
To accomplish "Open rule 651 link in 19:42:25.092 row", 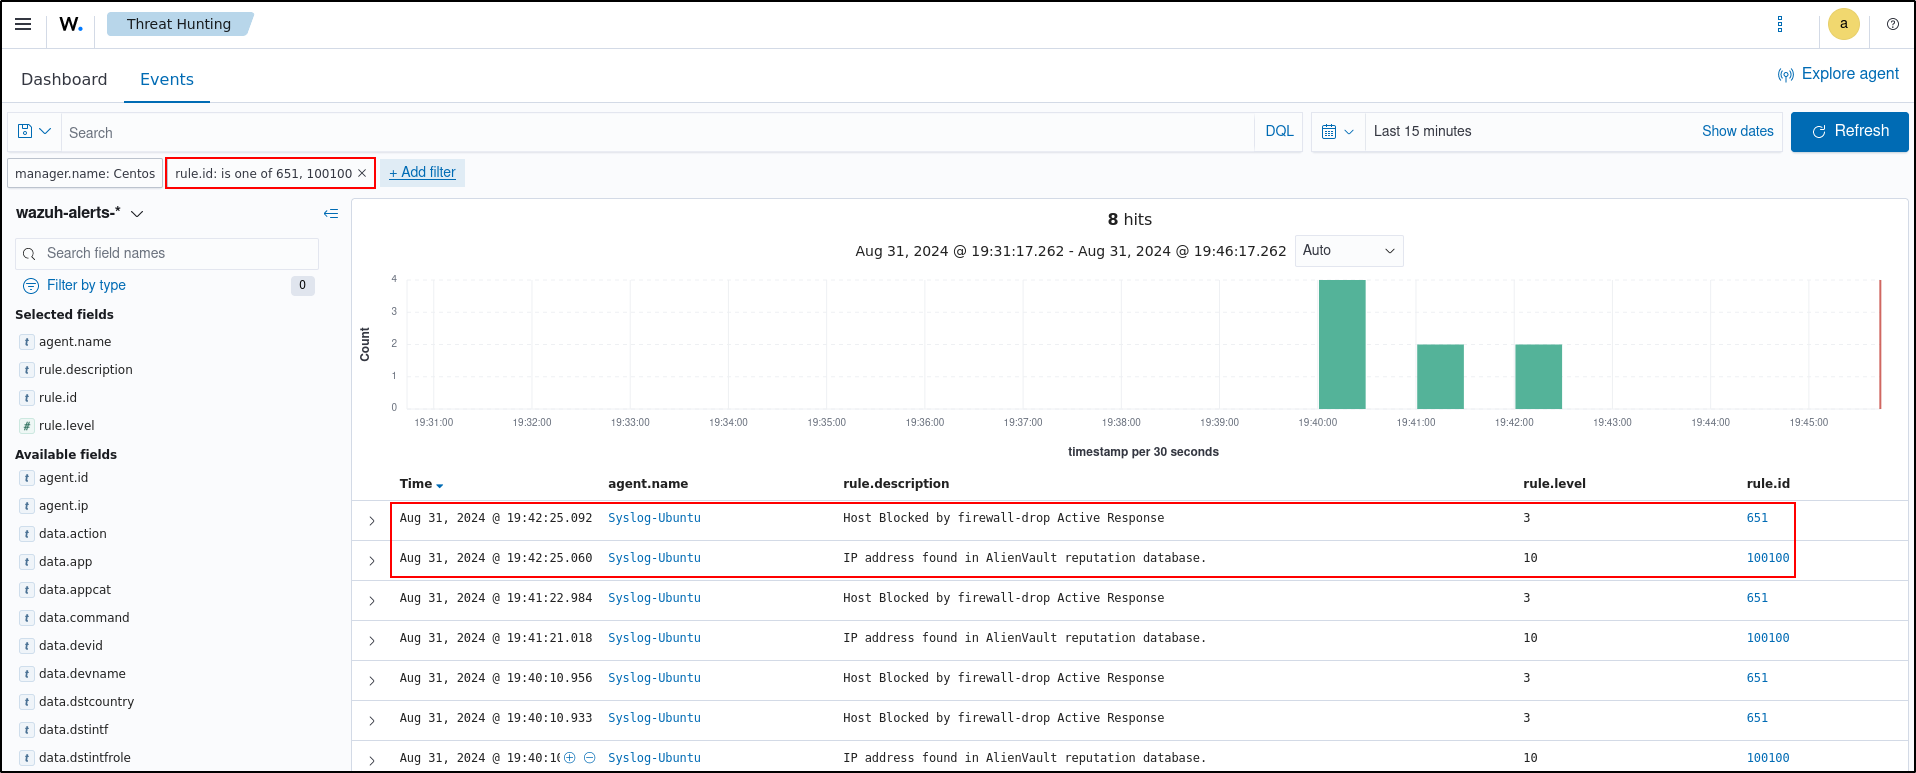I will point(1757,518).
